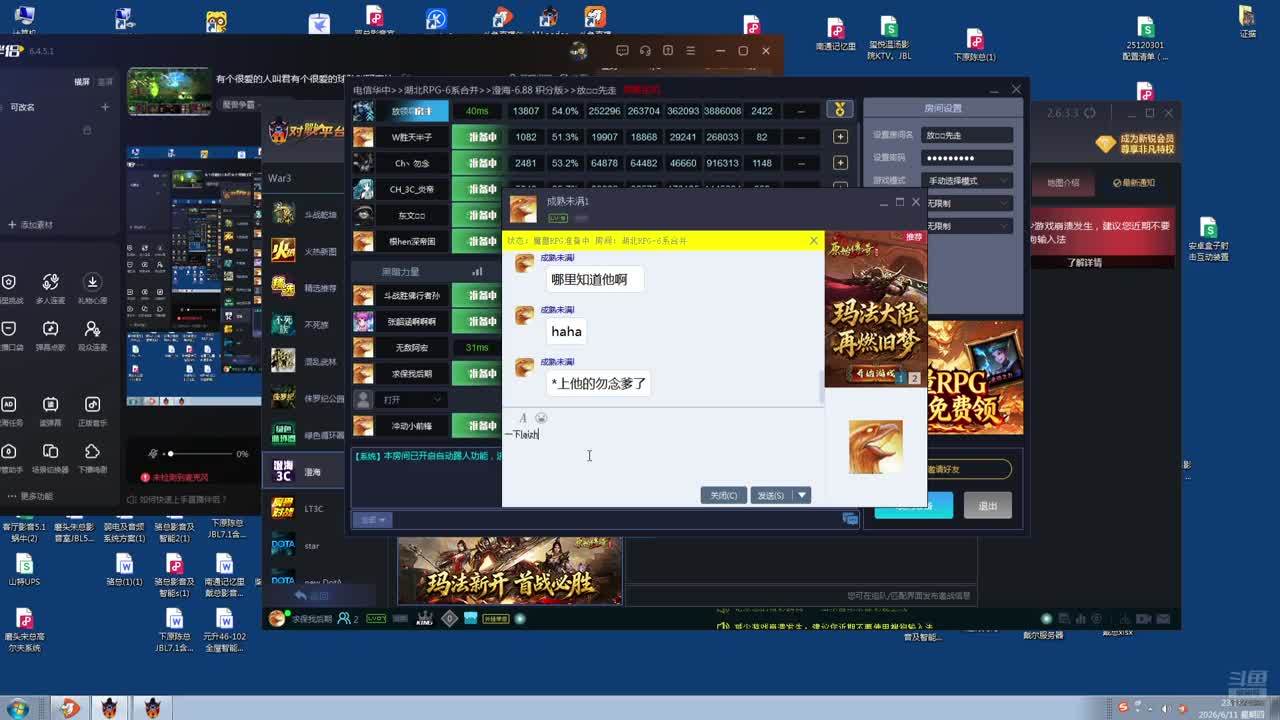Toggle 准备中 status for 求保我后期
The width and height of the screenshot is (1280, 720).
tap(476, 373)
